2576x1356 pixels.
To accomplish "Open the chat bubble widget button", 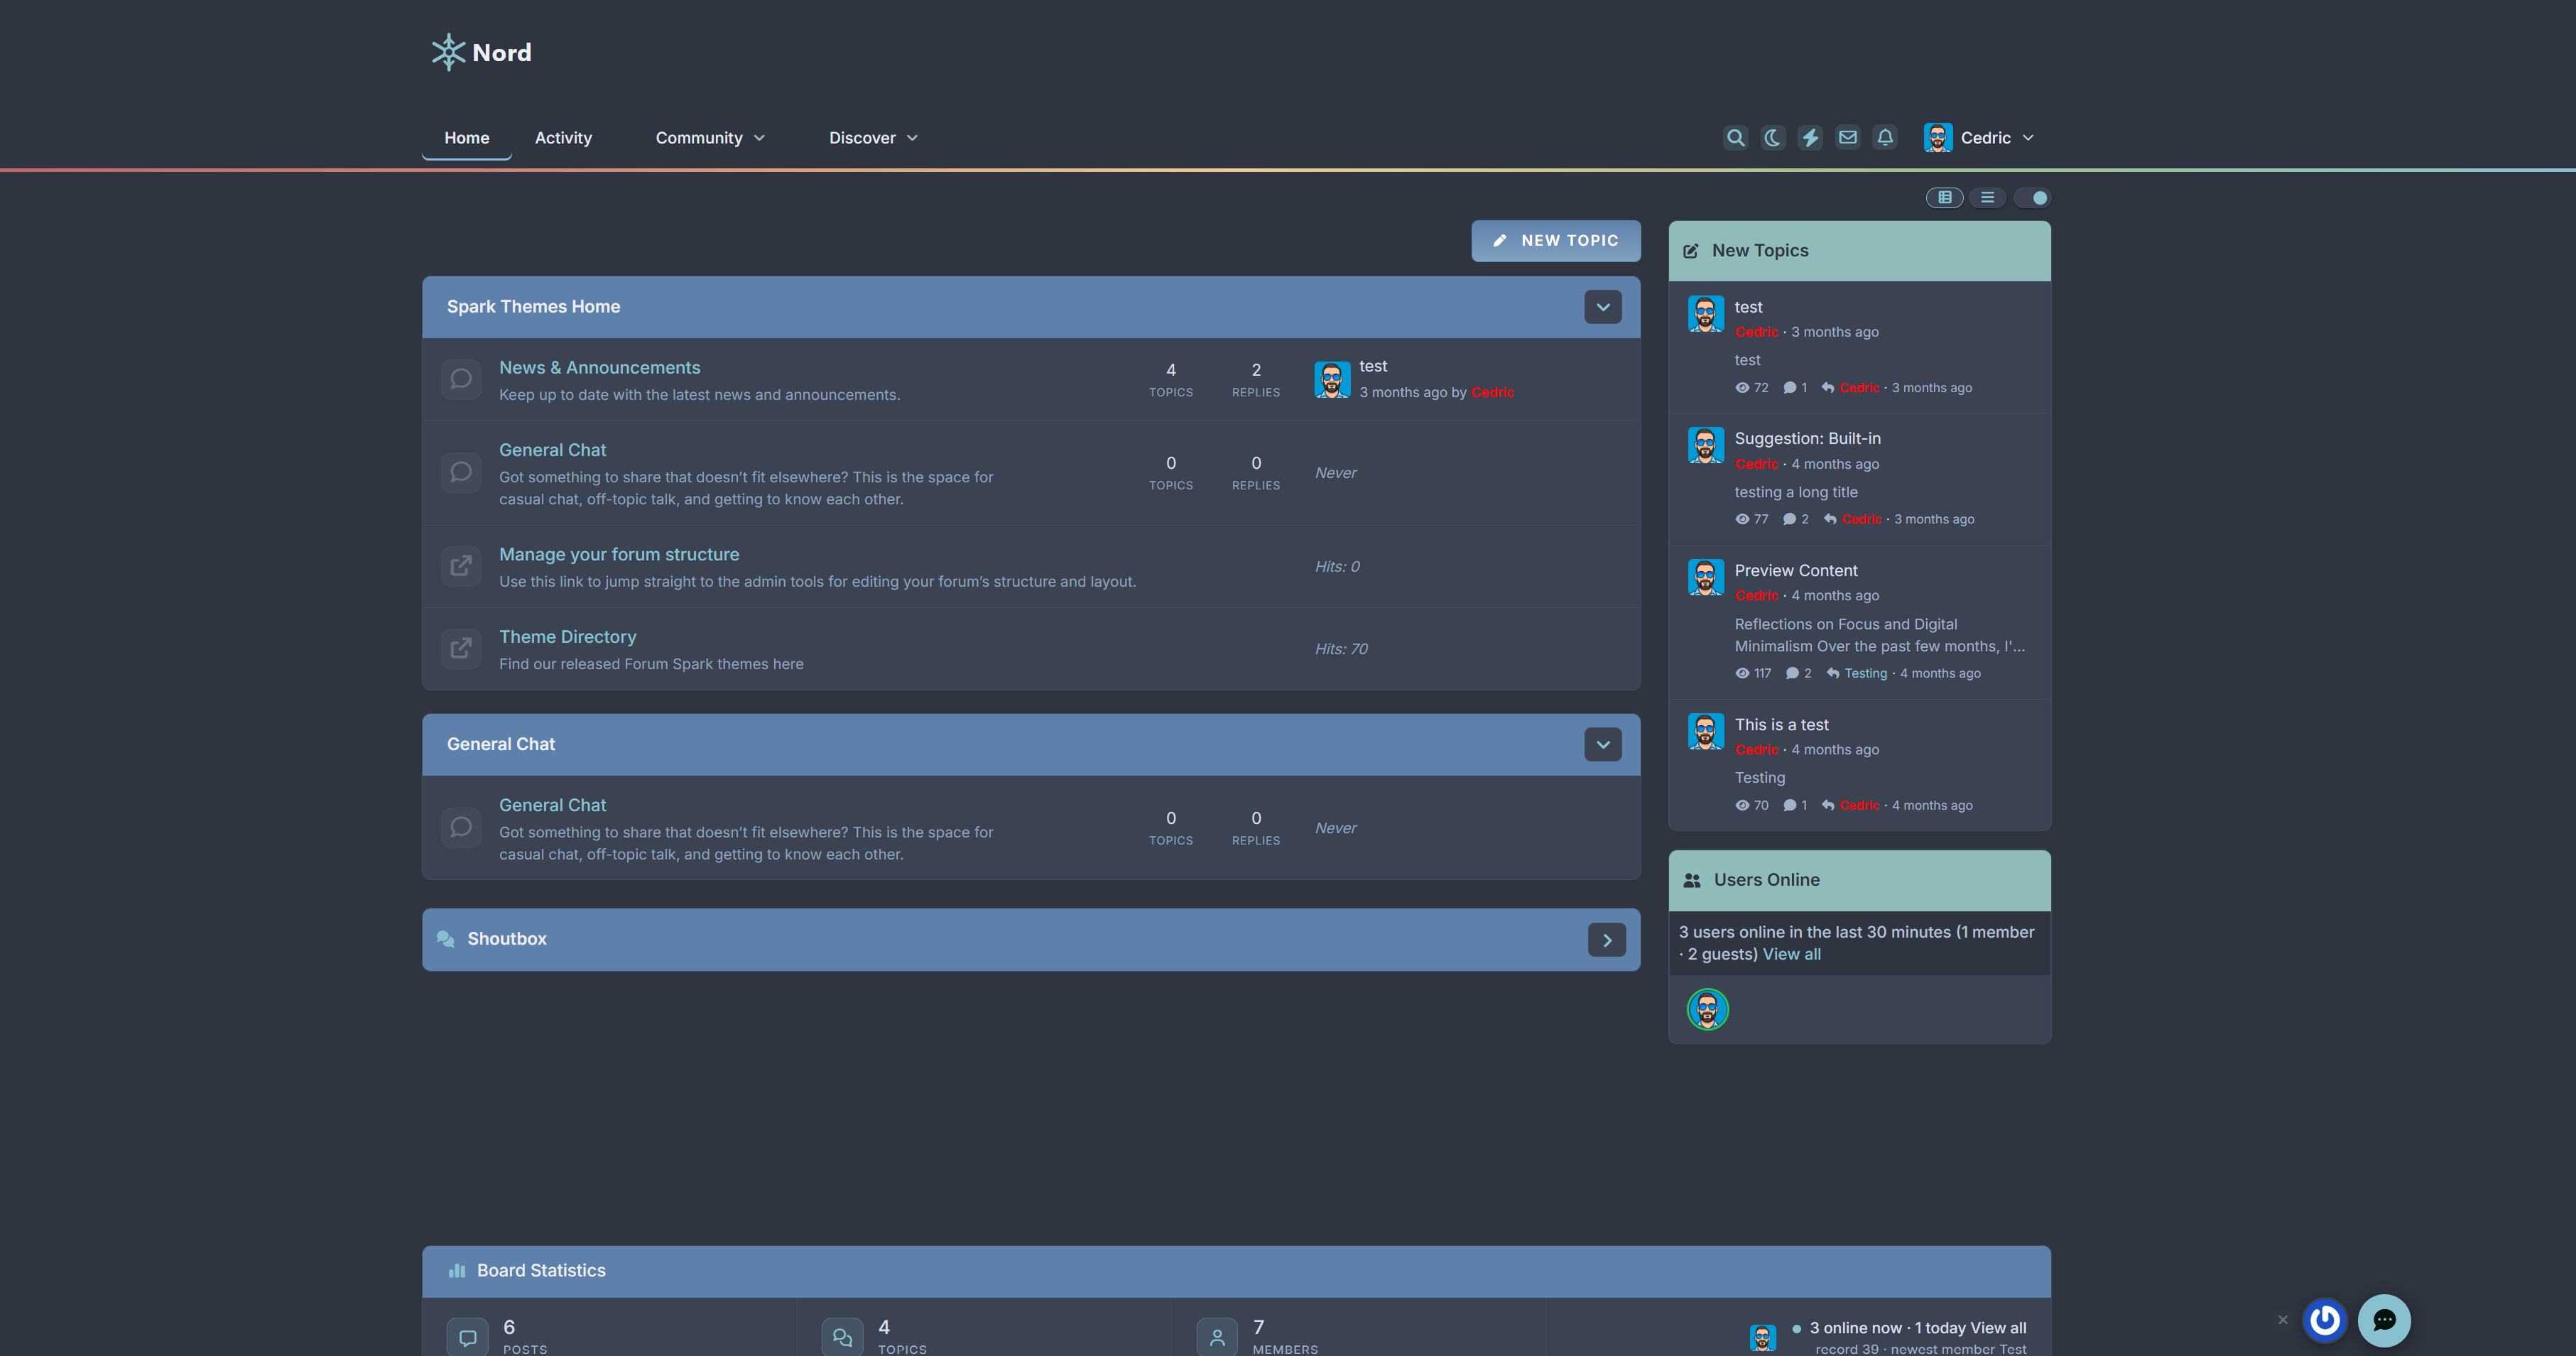I will click(x=2384, y=1320).
